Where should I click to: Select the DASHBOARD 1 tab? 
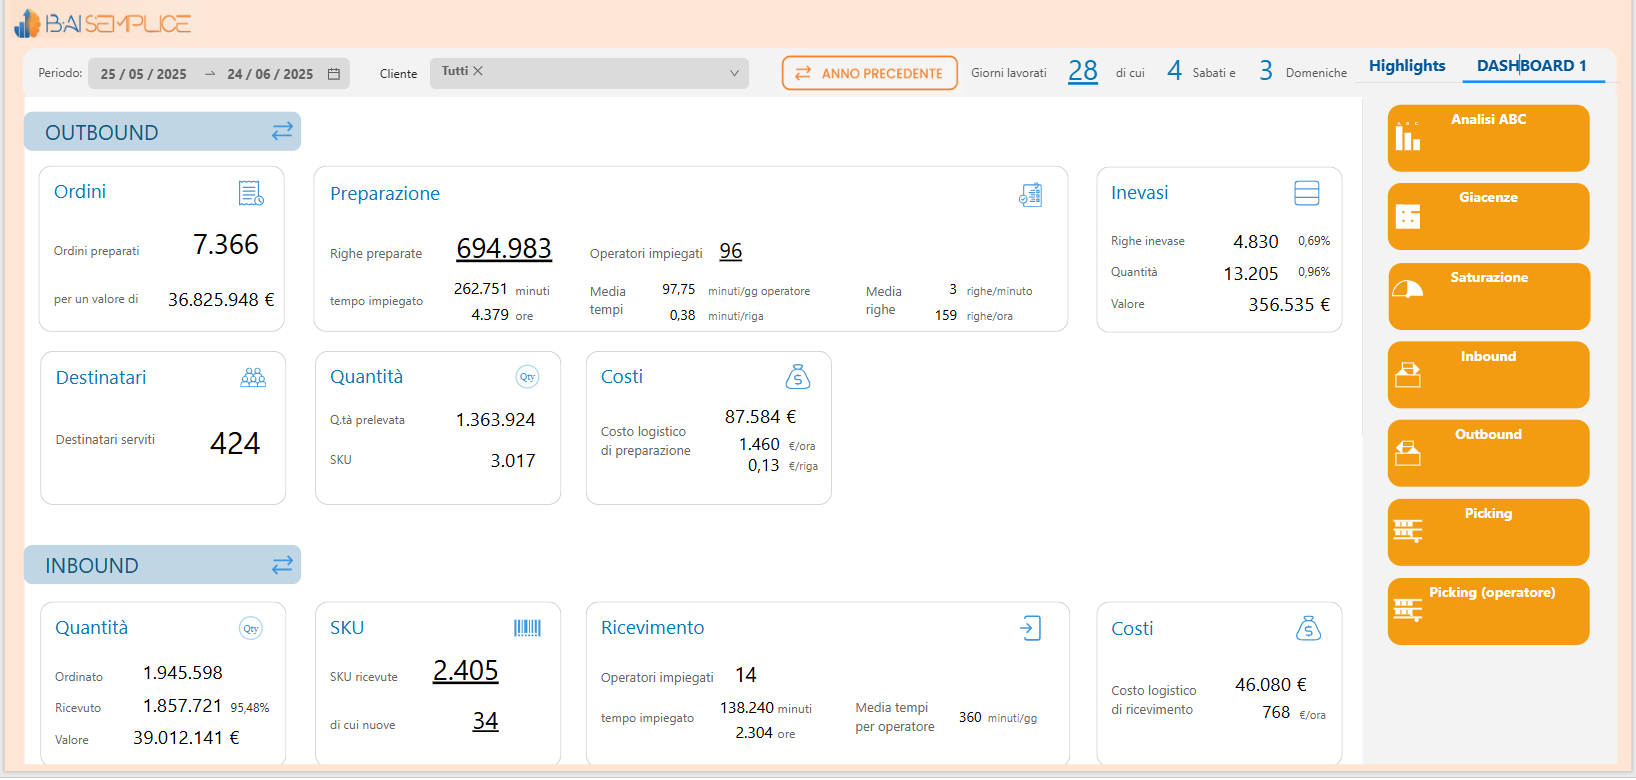pyautogui.click(x=1531, y=66)
